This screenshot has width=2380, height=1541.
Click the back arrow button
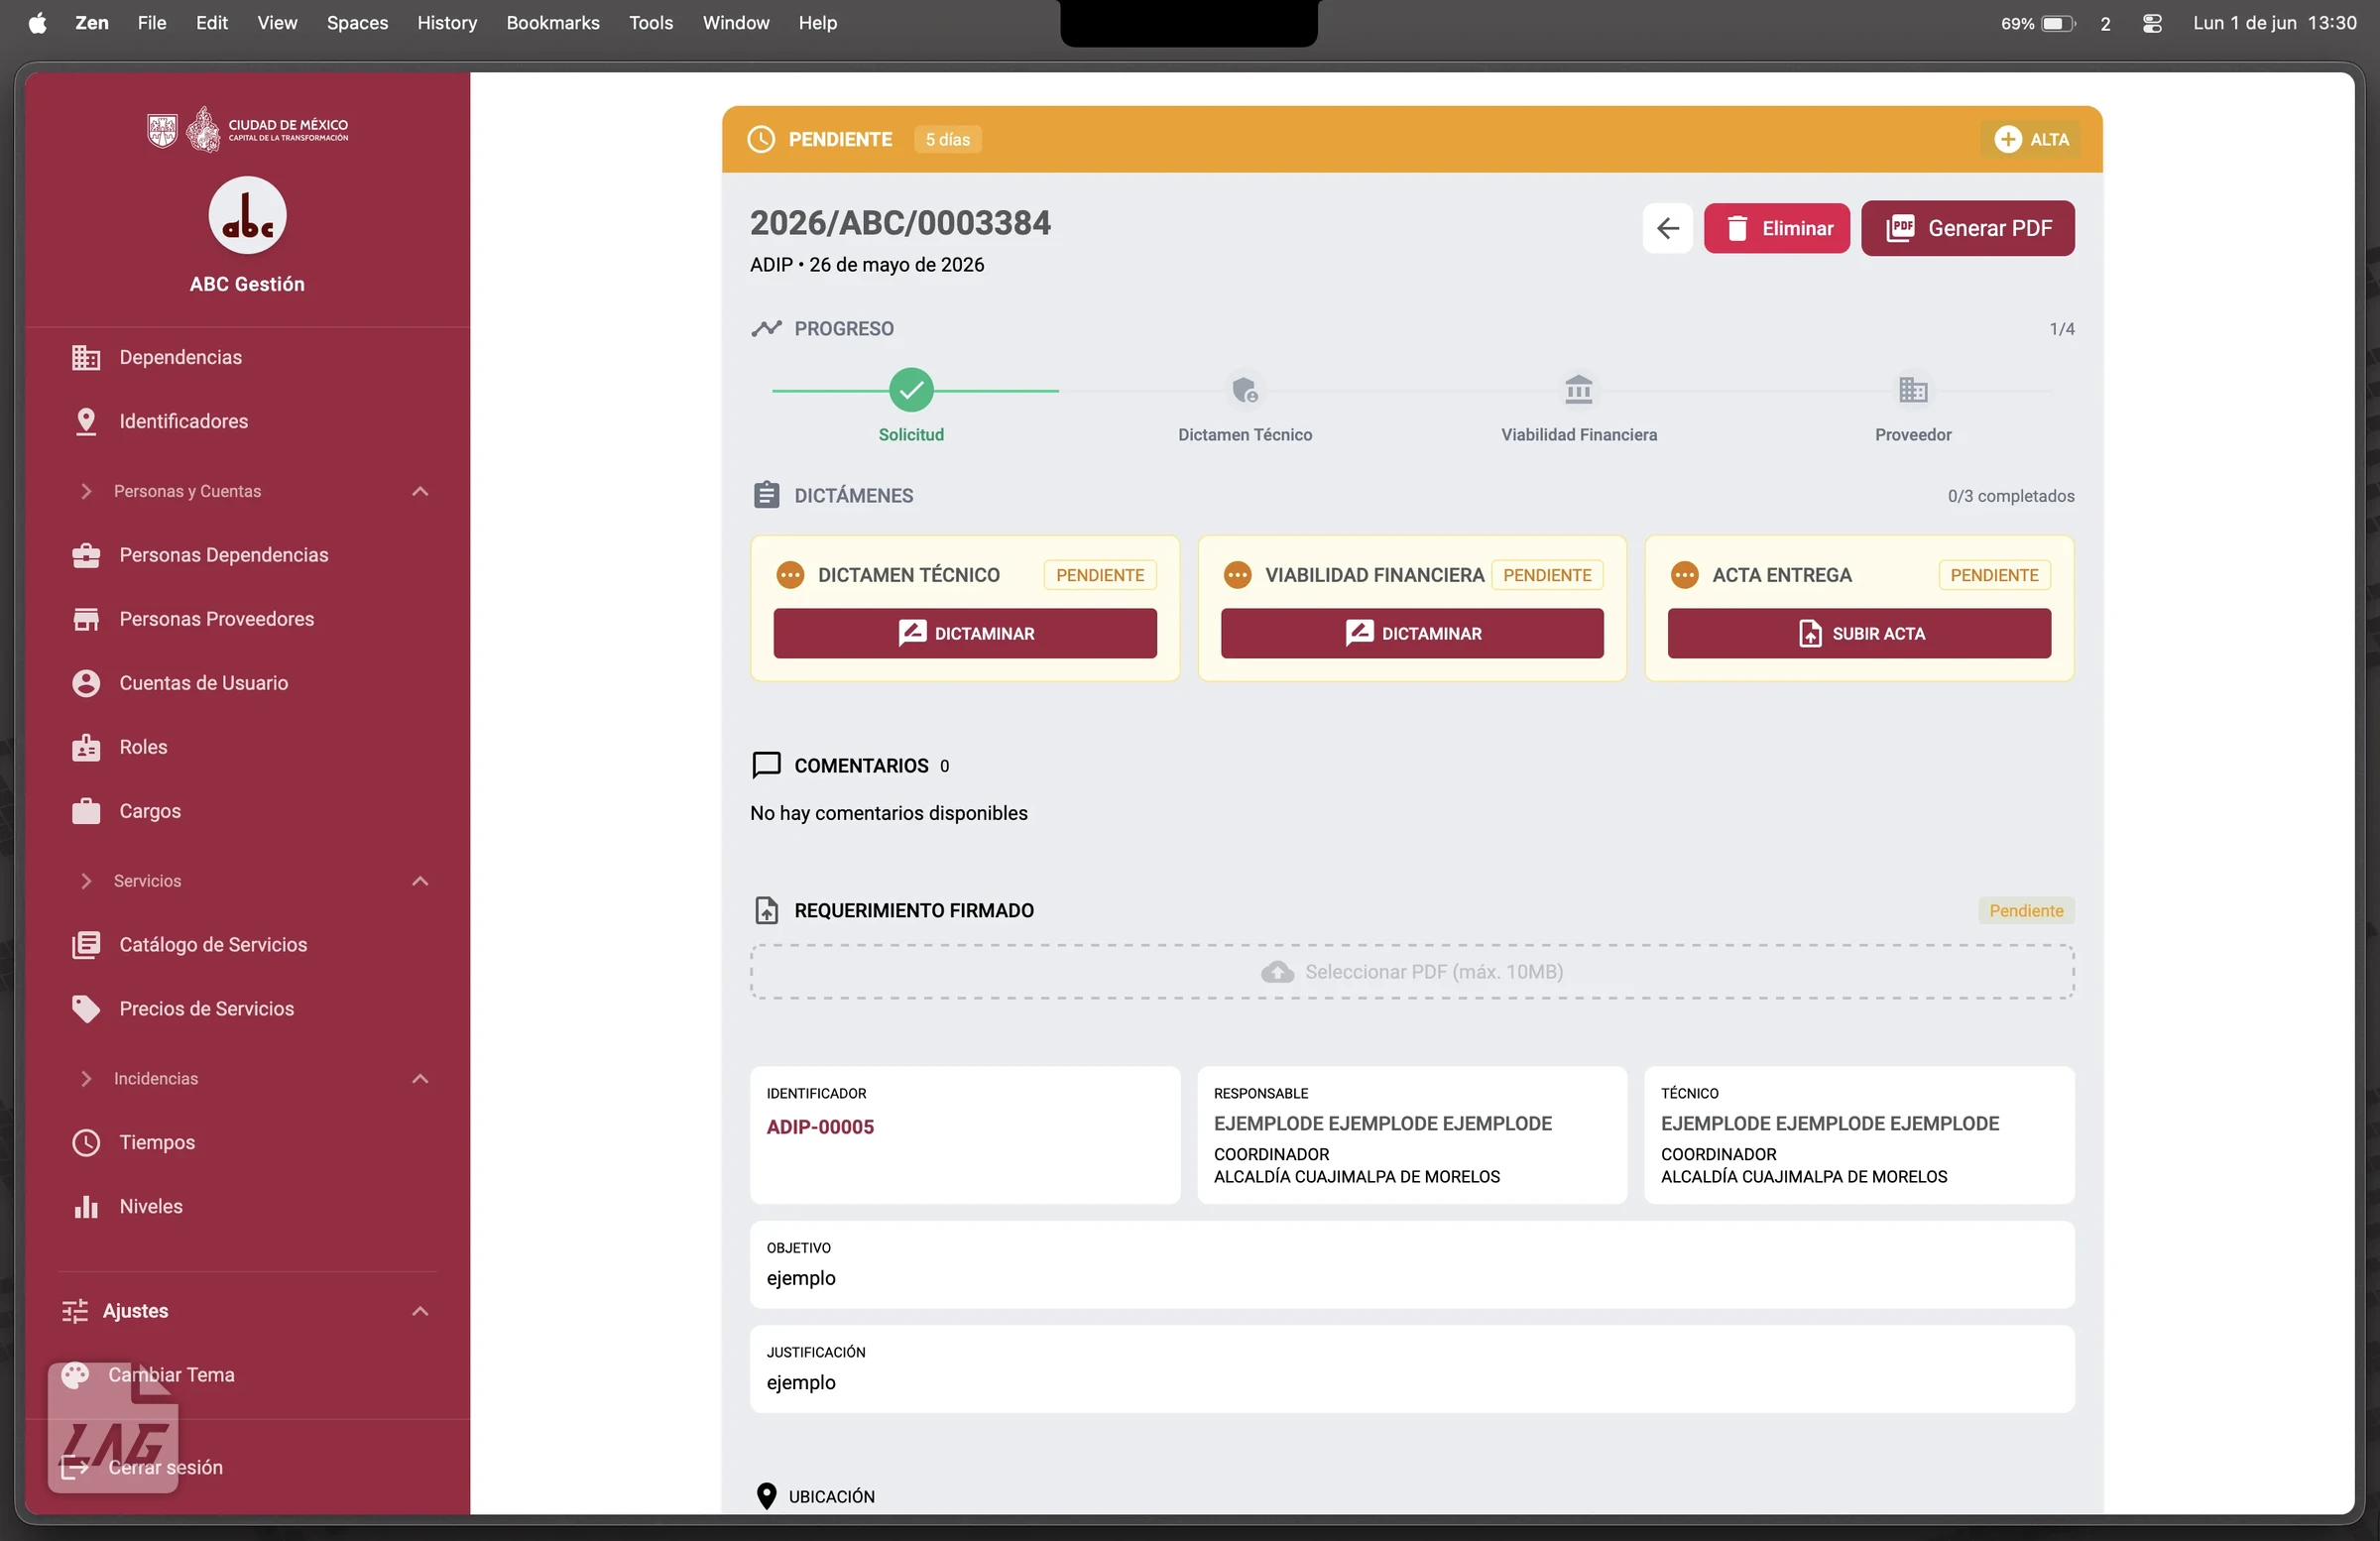point(1667,229)
